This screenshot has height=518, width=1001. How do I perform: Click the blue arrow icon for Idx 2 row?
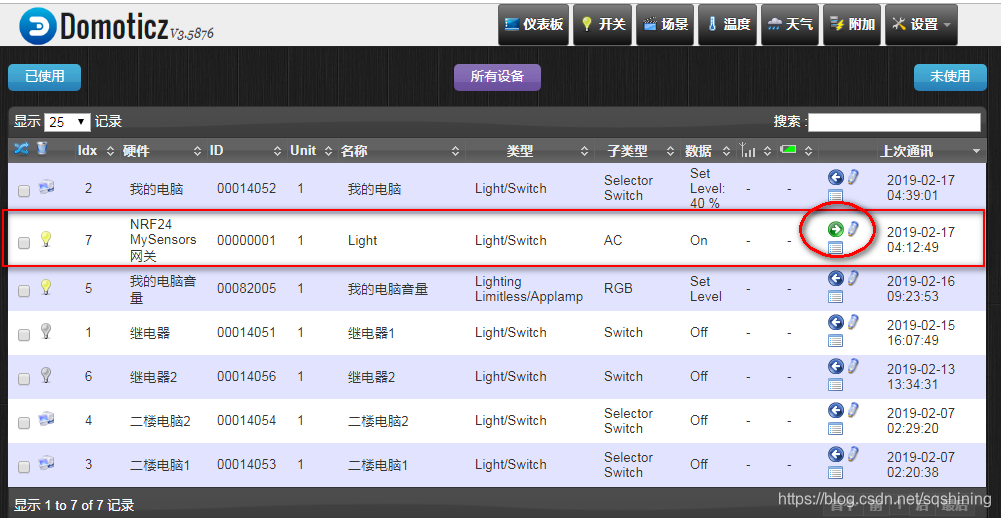pyautogui.click(x=835, y=178)
